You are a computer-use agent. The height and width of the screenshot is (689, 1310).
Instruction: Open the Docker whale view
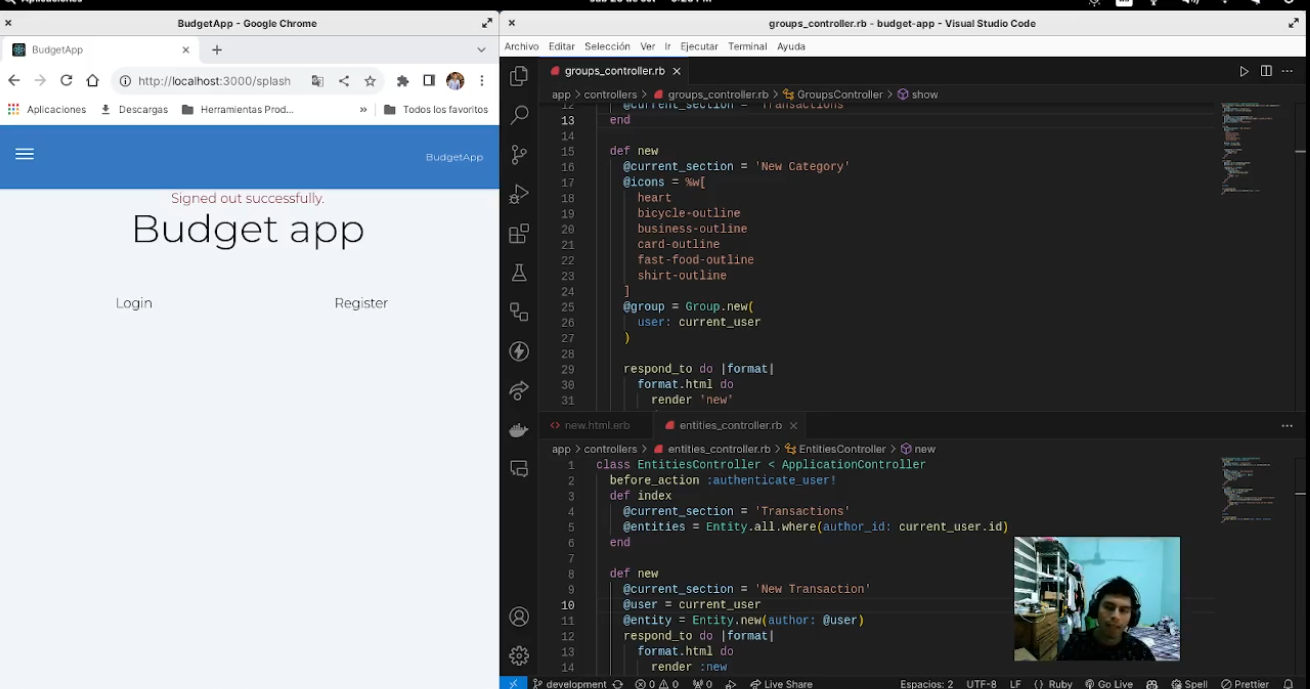pos(519,430)
